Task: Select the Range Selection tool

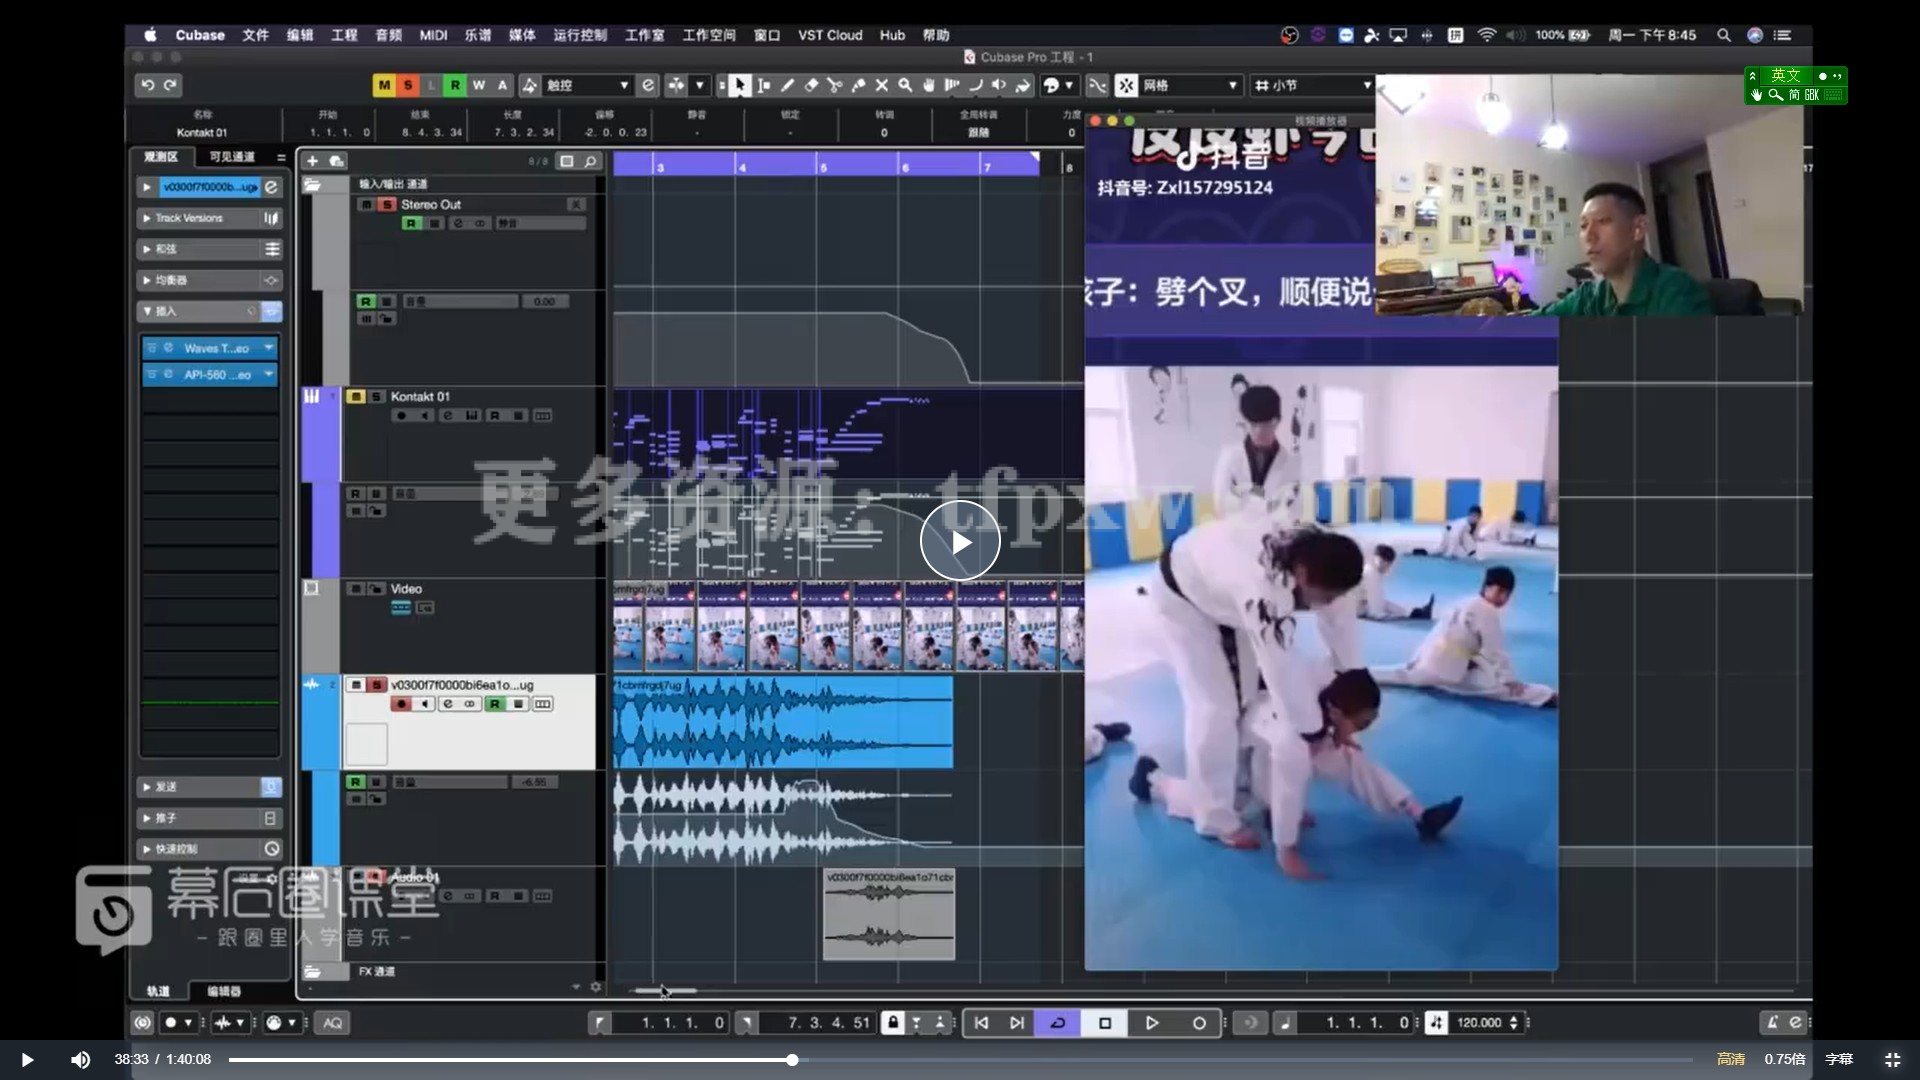Action: (763, 86)
